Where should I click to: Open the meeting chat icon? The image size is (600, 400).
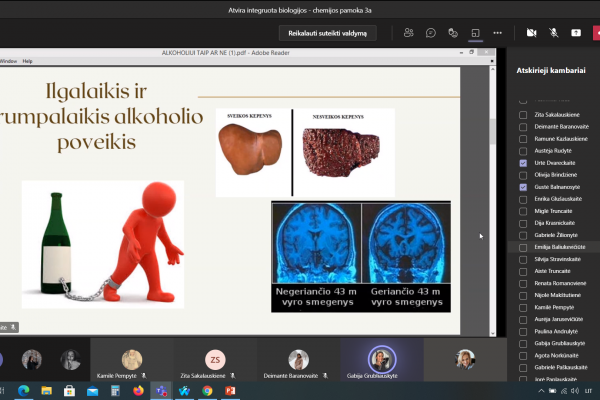pyautogui.click(x=431, y=33)
